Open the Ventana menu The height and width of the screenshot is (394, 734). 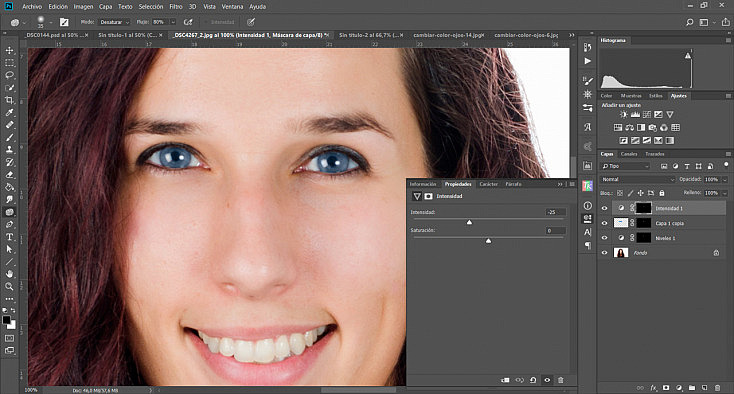[x=232, y=7]
